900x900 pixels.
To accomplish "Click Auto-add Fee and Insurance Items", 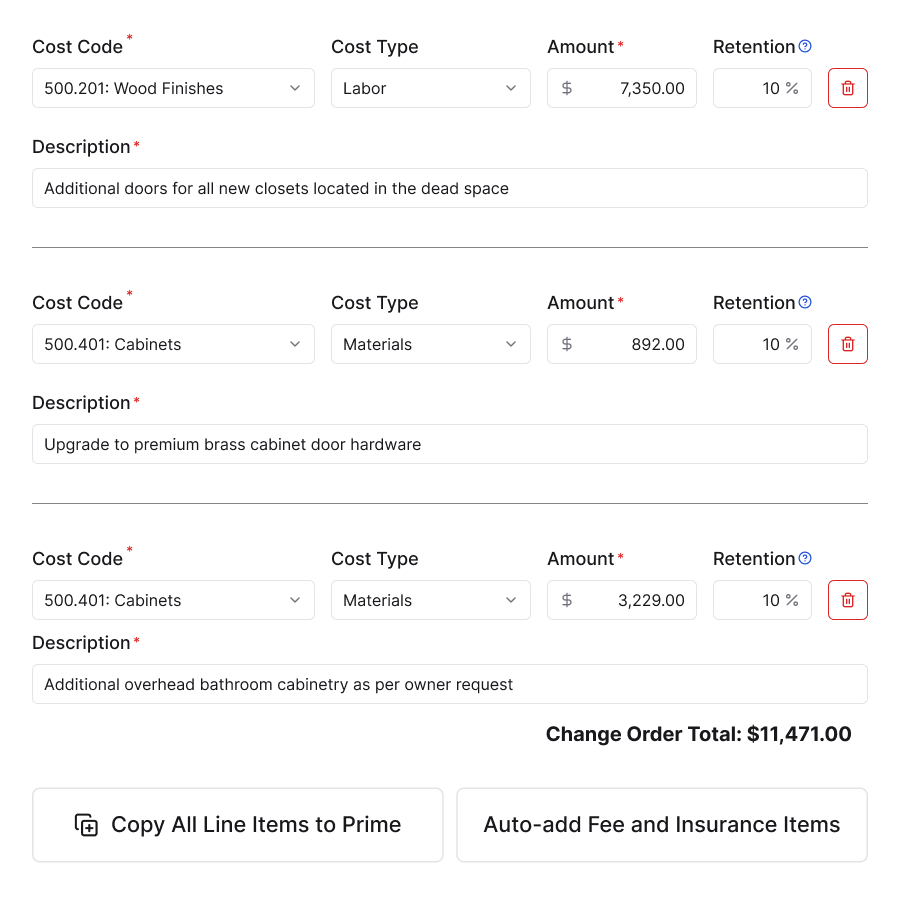I will [661, 825].
